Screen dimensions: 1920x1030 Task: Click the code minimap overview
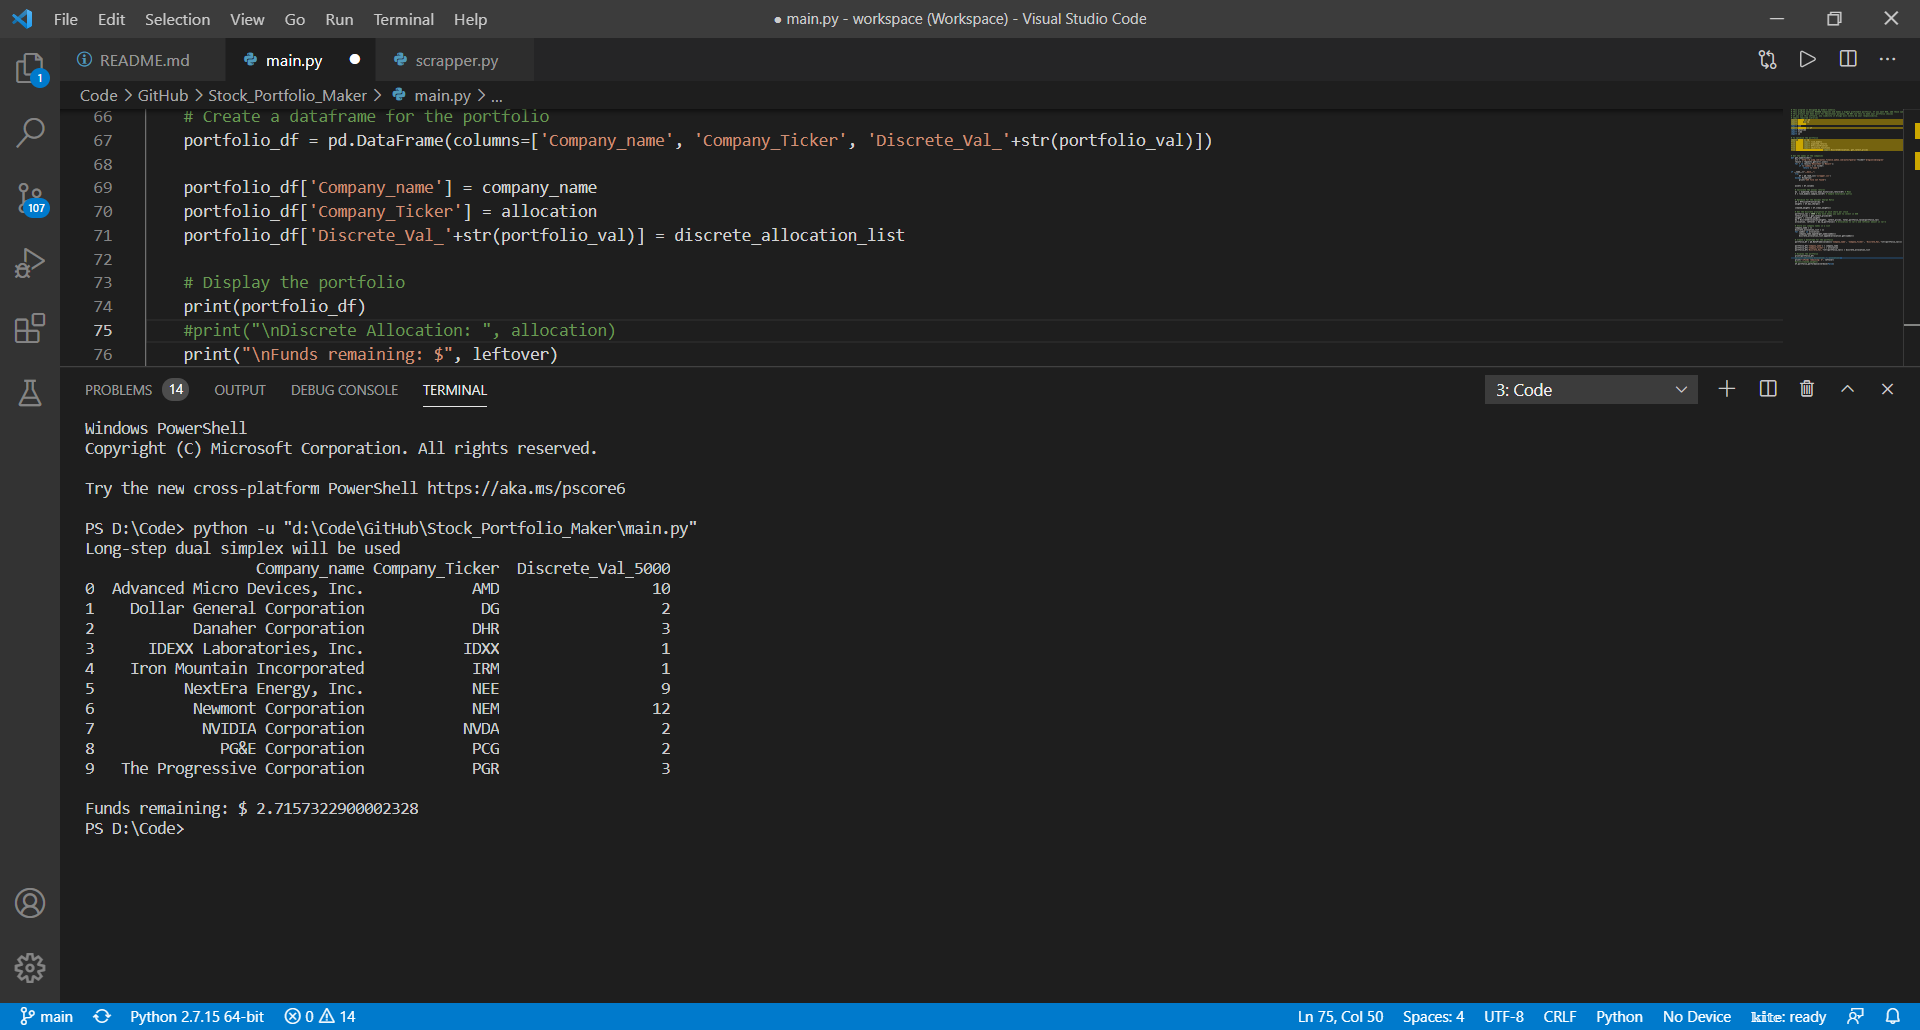pyautogui.click(x=1846, y=187)
